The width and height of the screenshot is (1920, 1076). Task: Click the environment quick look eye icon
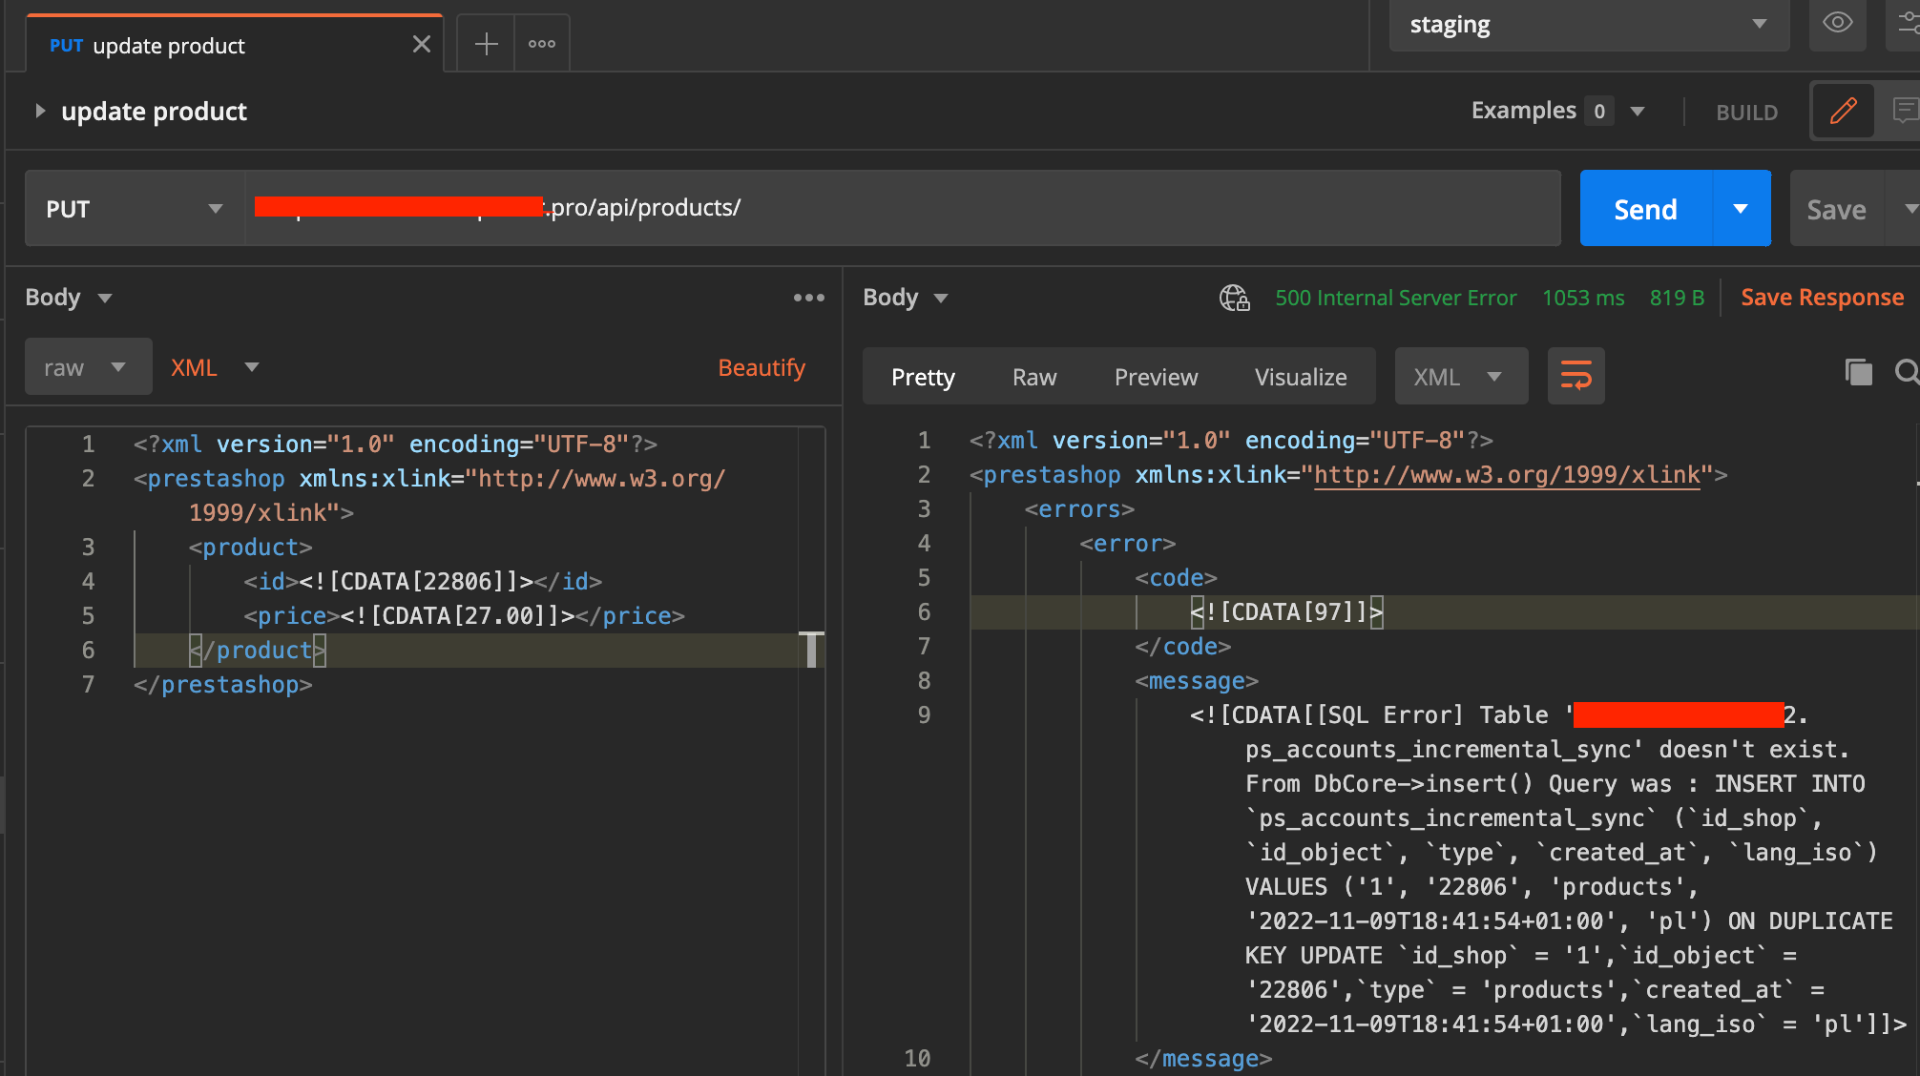tap(1837, 23)
